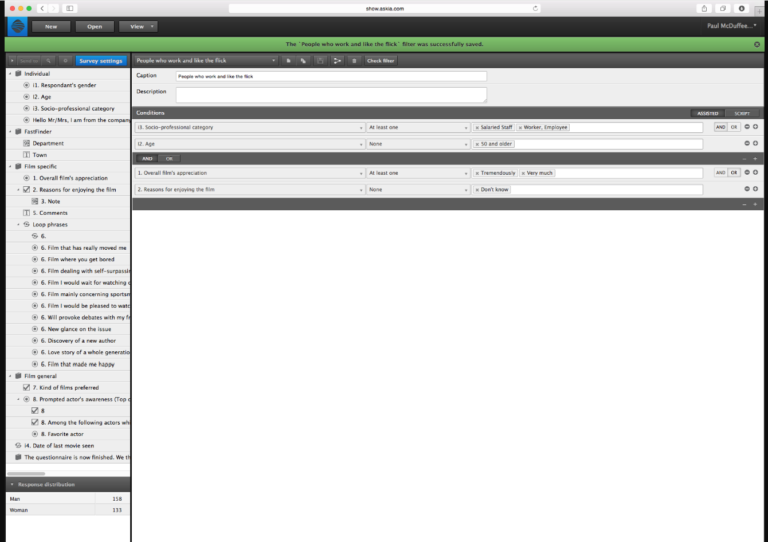Click the Askia logo icon
This screenshot has height=542, width=768.
[18, 26]
